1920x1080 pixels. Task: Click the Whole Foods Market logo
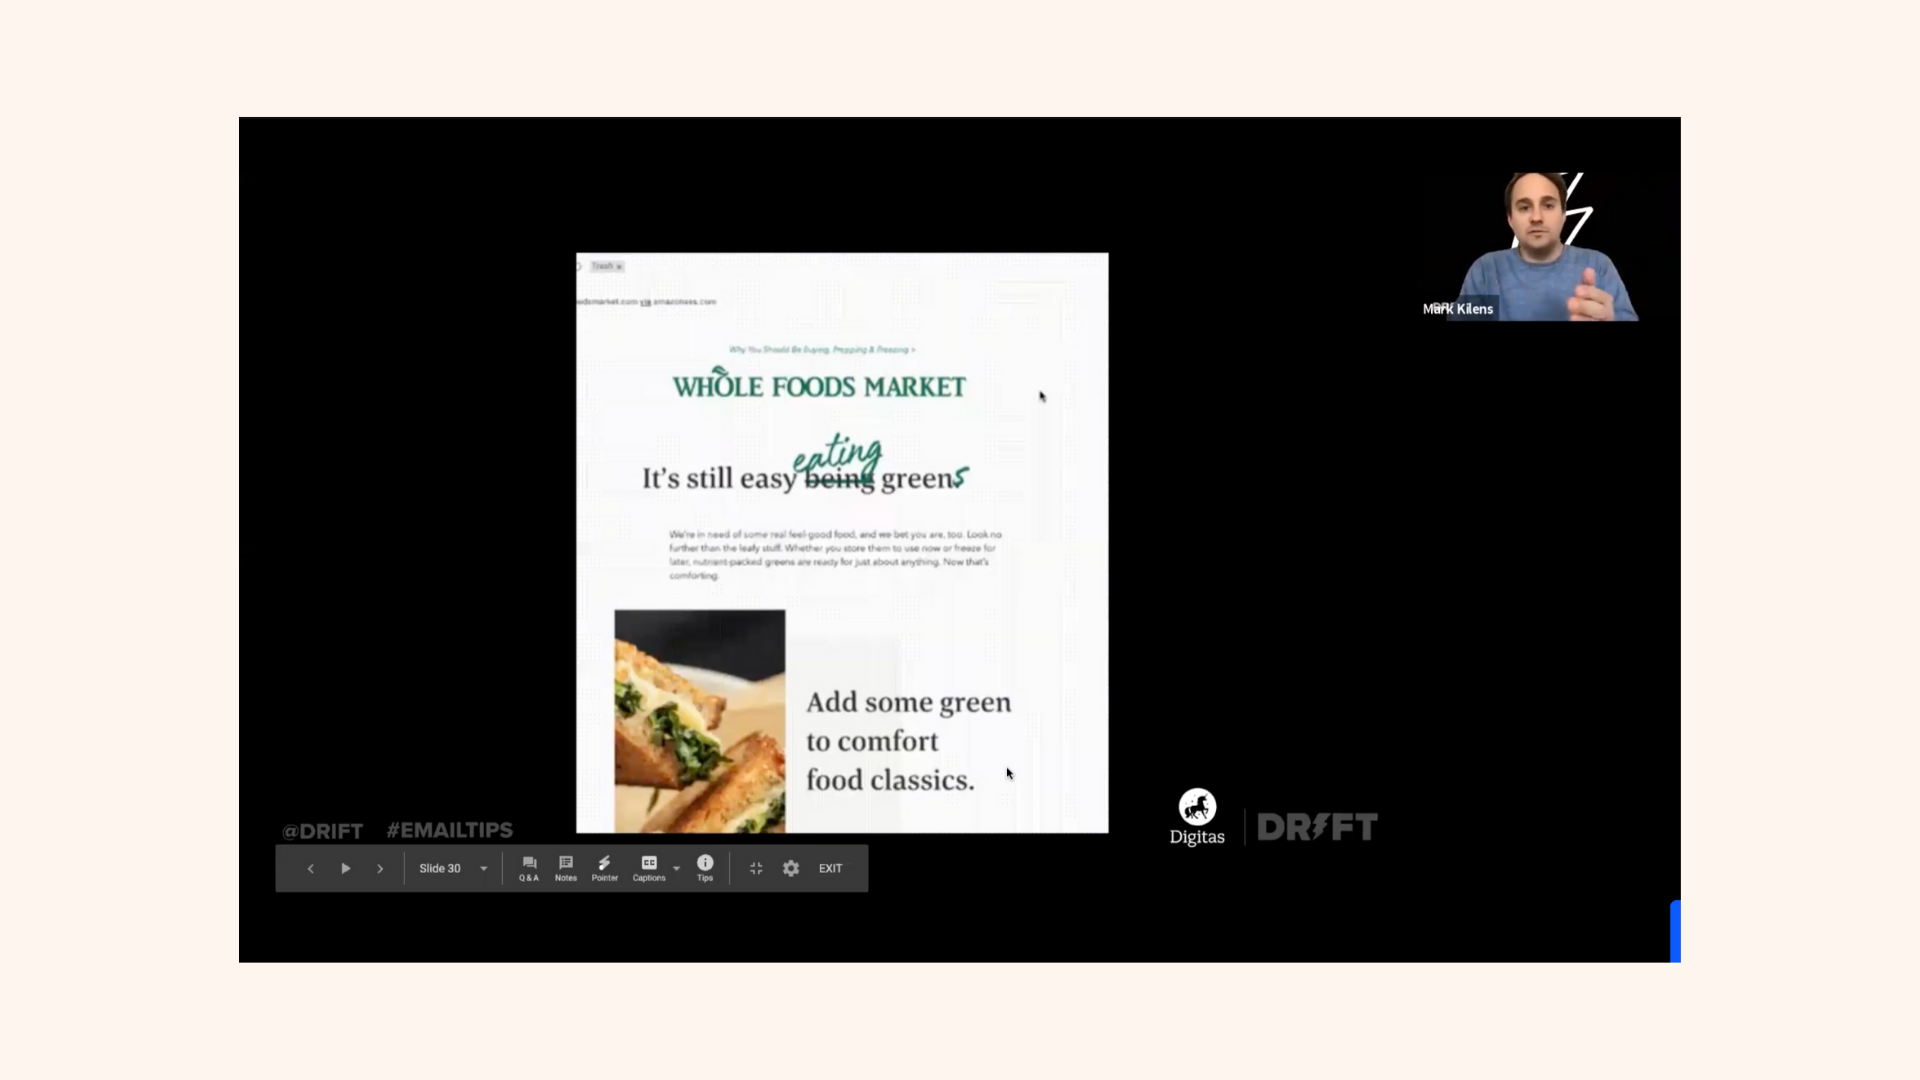tap(819, 384)
